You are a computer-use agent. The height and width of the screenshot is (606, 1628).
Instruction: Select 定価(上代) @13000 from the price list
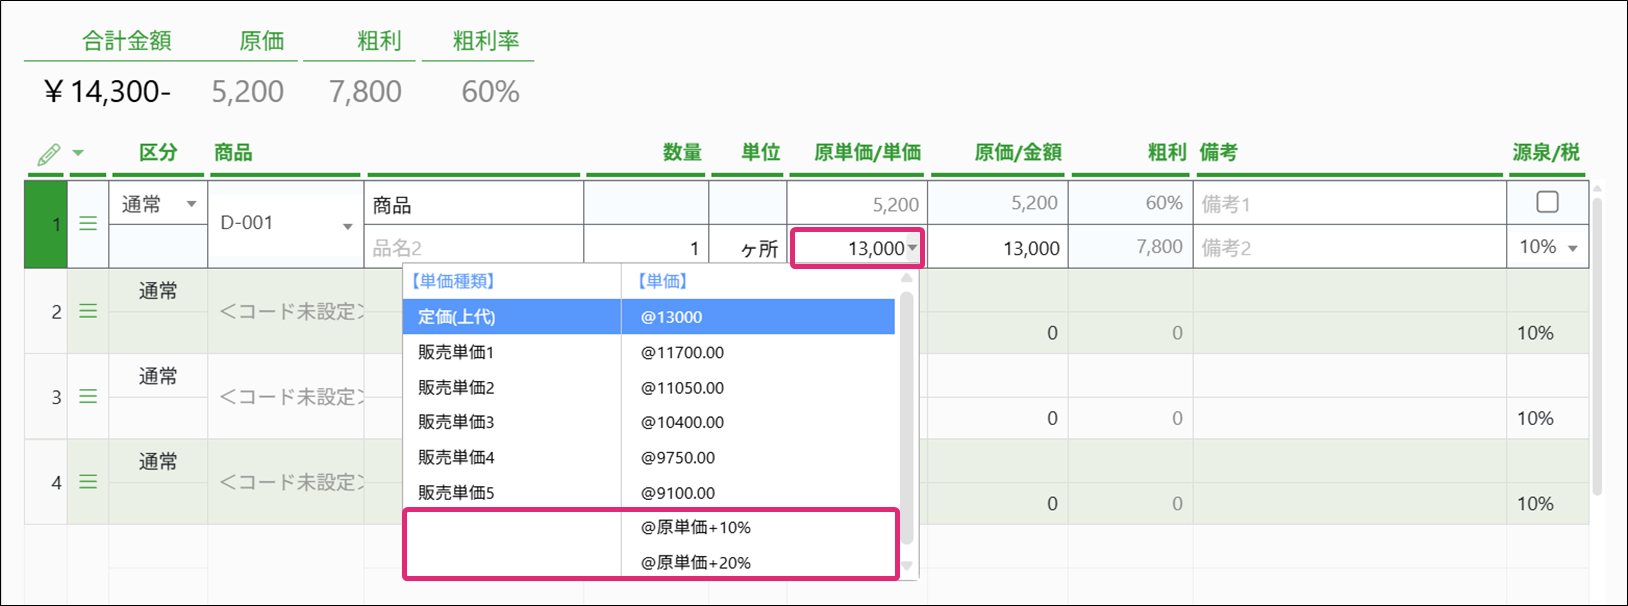648,317
